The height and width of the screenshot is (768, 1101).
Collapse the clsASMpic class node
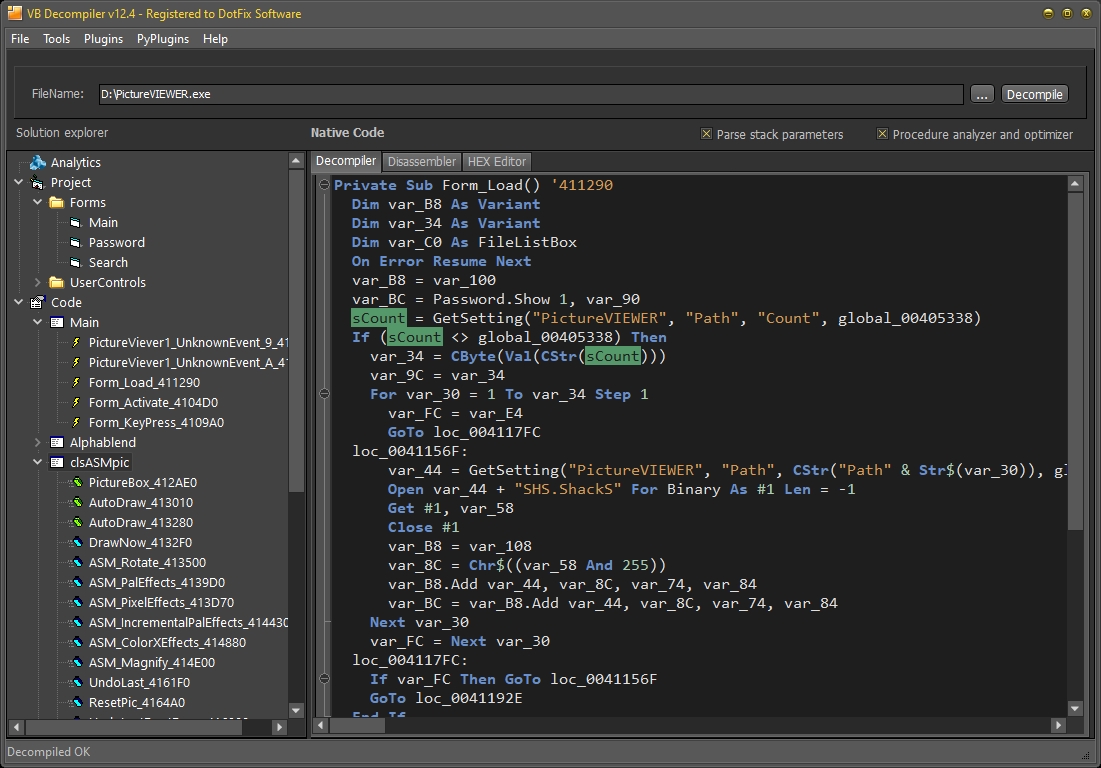click(38, 462)
